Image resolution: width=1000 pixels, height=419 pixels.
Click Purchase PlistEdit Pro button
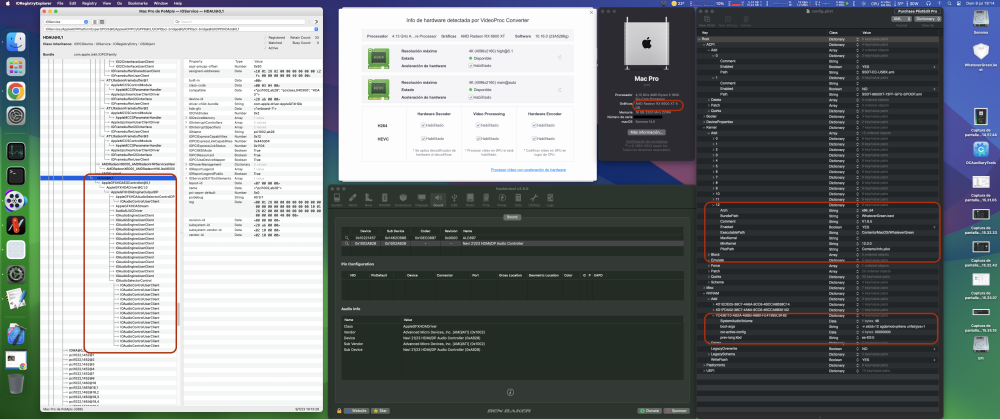(x=918, y=11)
